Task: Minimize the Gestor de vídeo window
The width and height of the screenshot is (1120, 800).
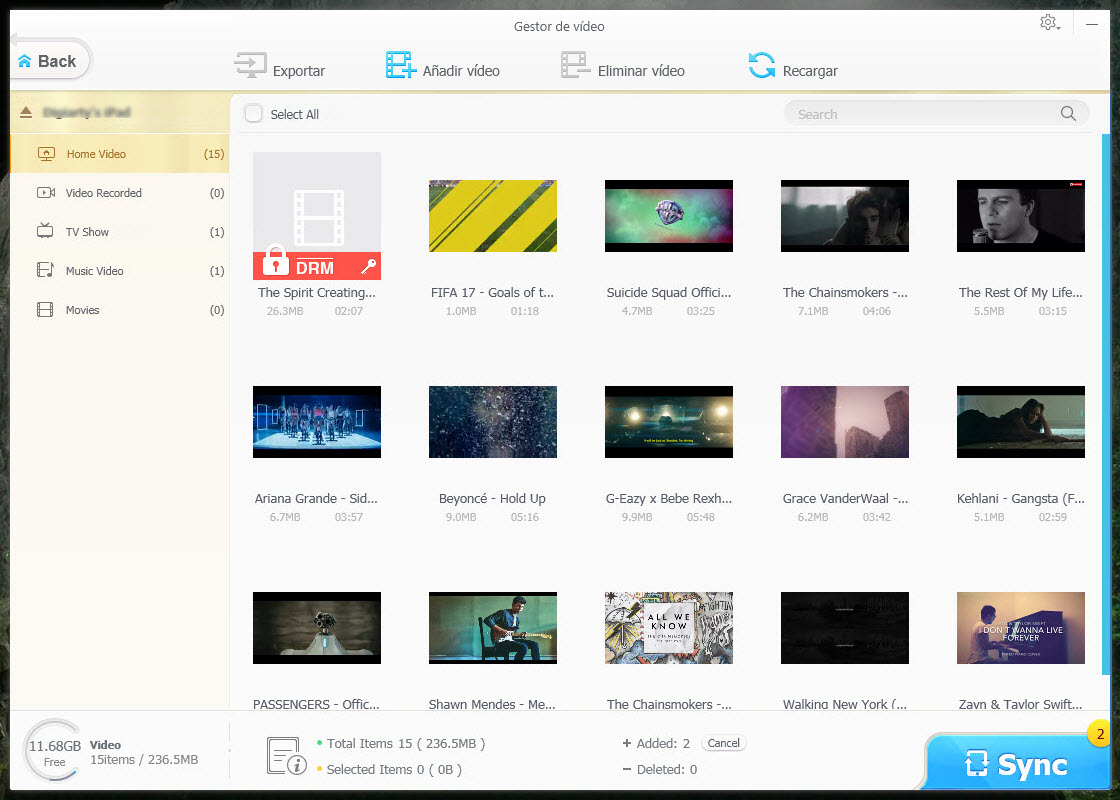Action: [x=1091, y=24]
